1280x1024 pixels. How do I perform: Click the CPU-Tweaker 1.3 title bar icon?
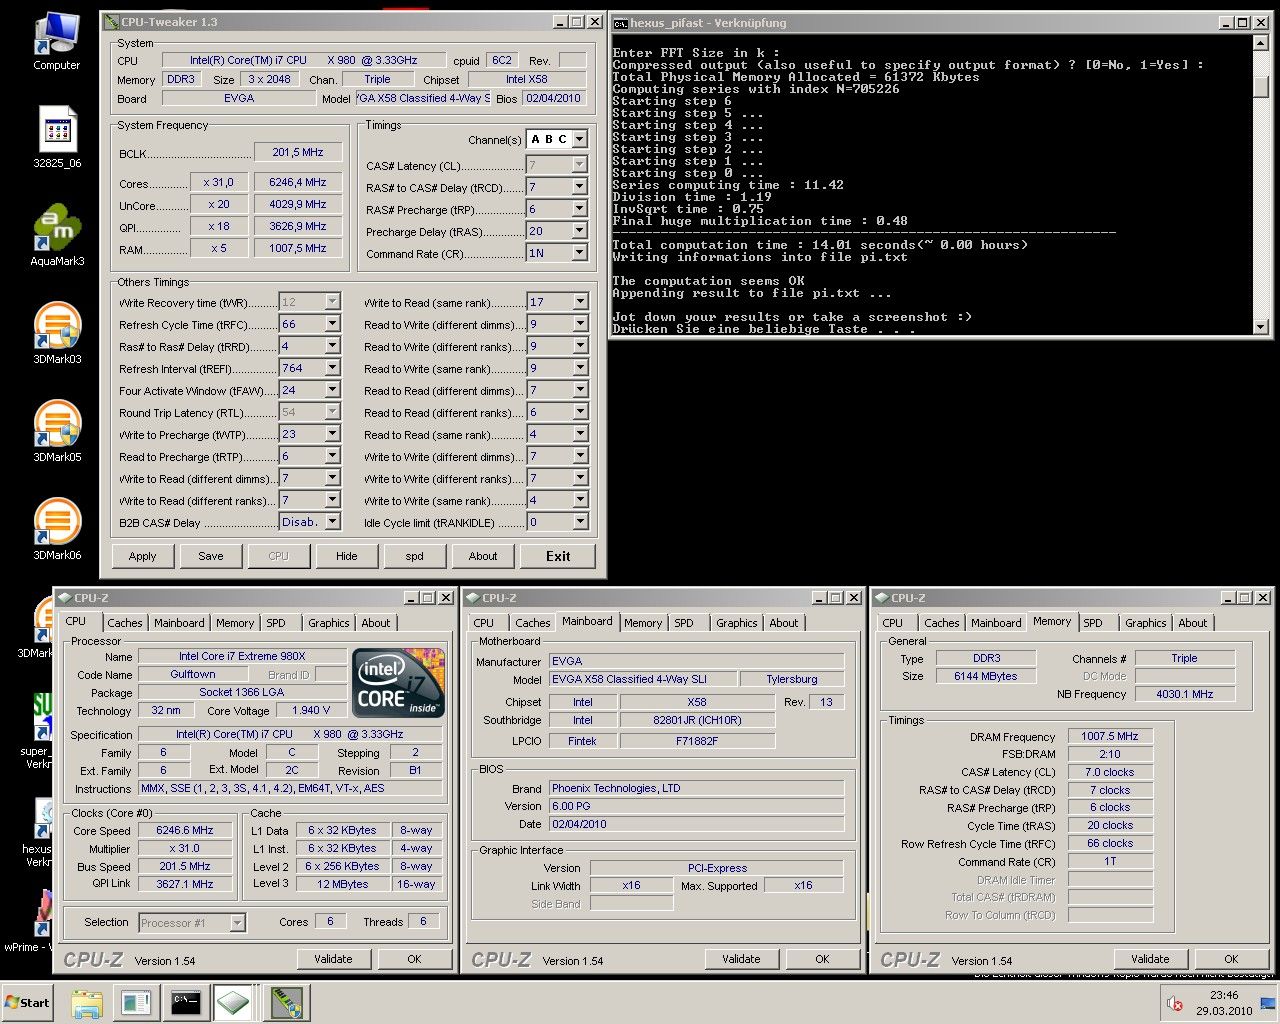(x=111, y=22)
